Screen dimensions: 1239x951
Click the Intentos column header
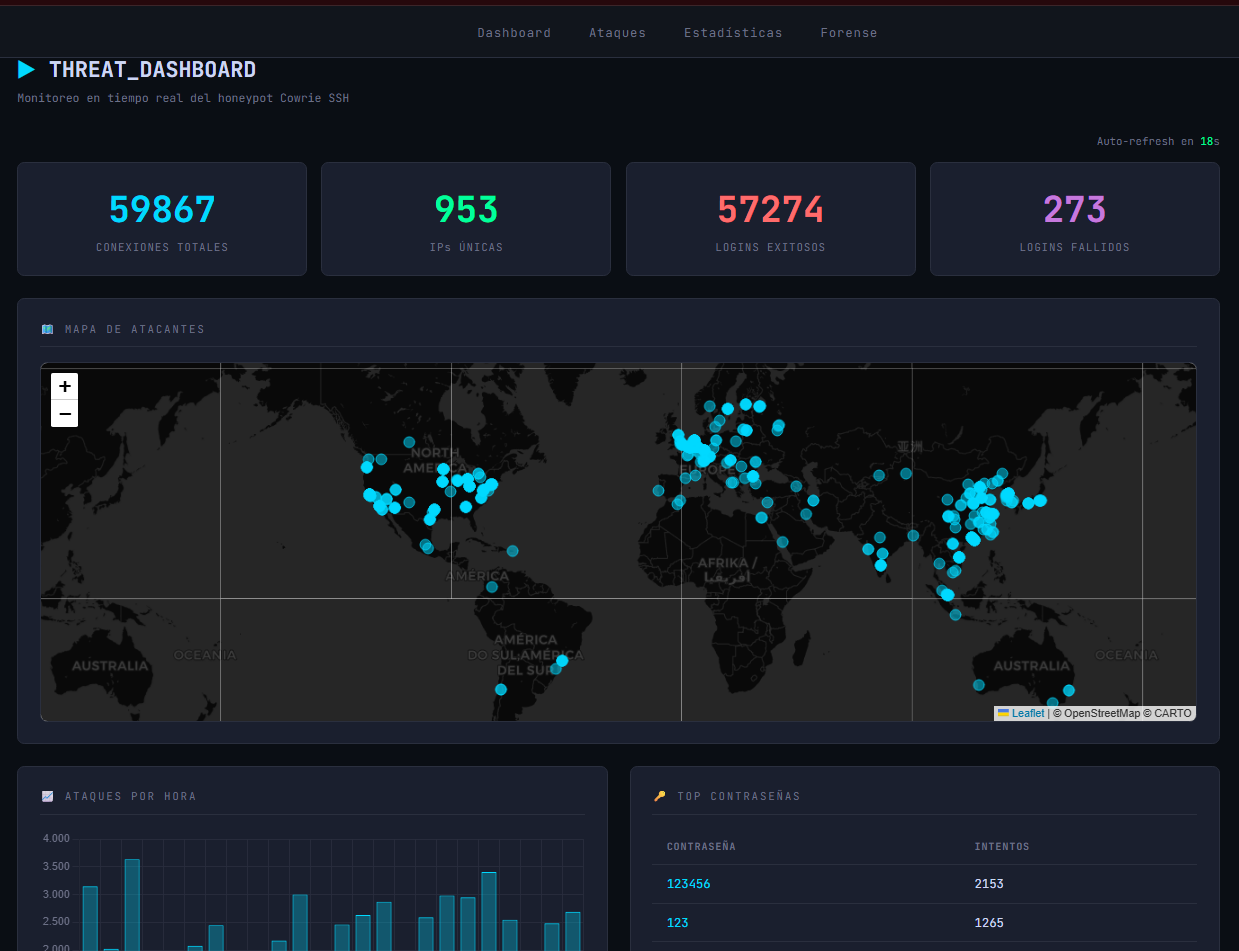click(x=1002, y=847)
